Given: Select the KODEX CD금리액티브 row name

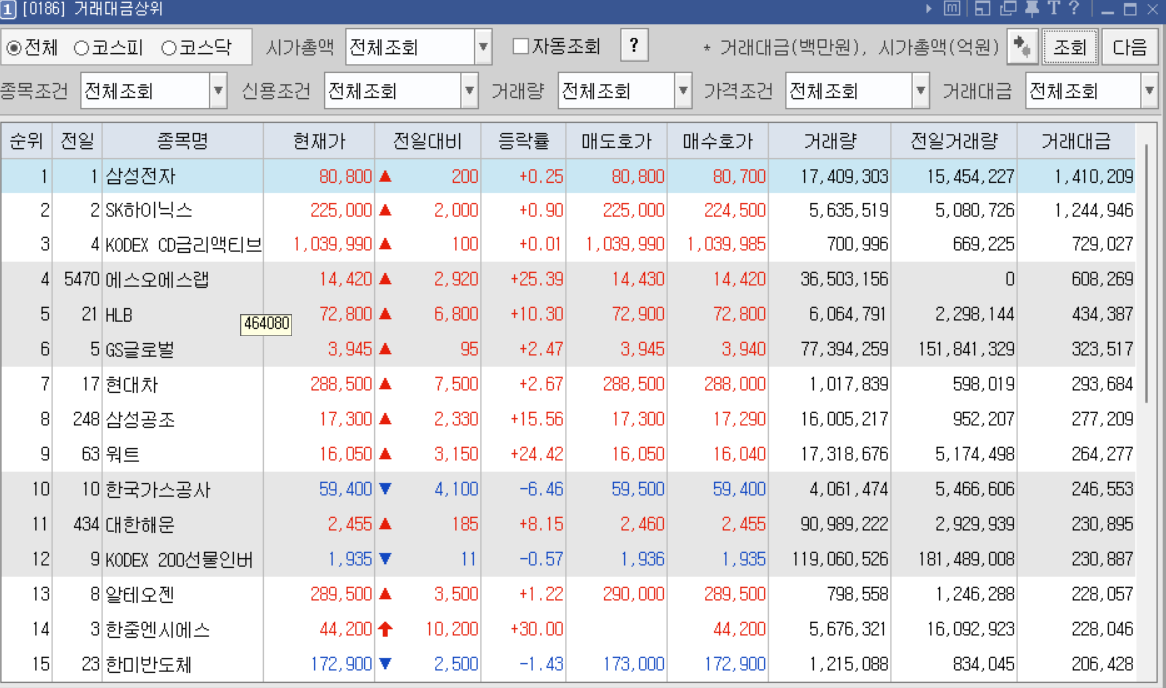Looking at the screenshot, I should tap(183, 245).
